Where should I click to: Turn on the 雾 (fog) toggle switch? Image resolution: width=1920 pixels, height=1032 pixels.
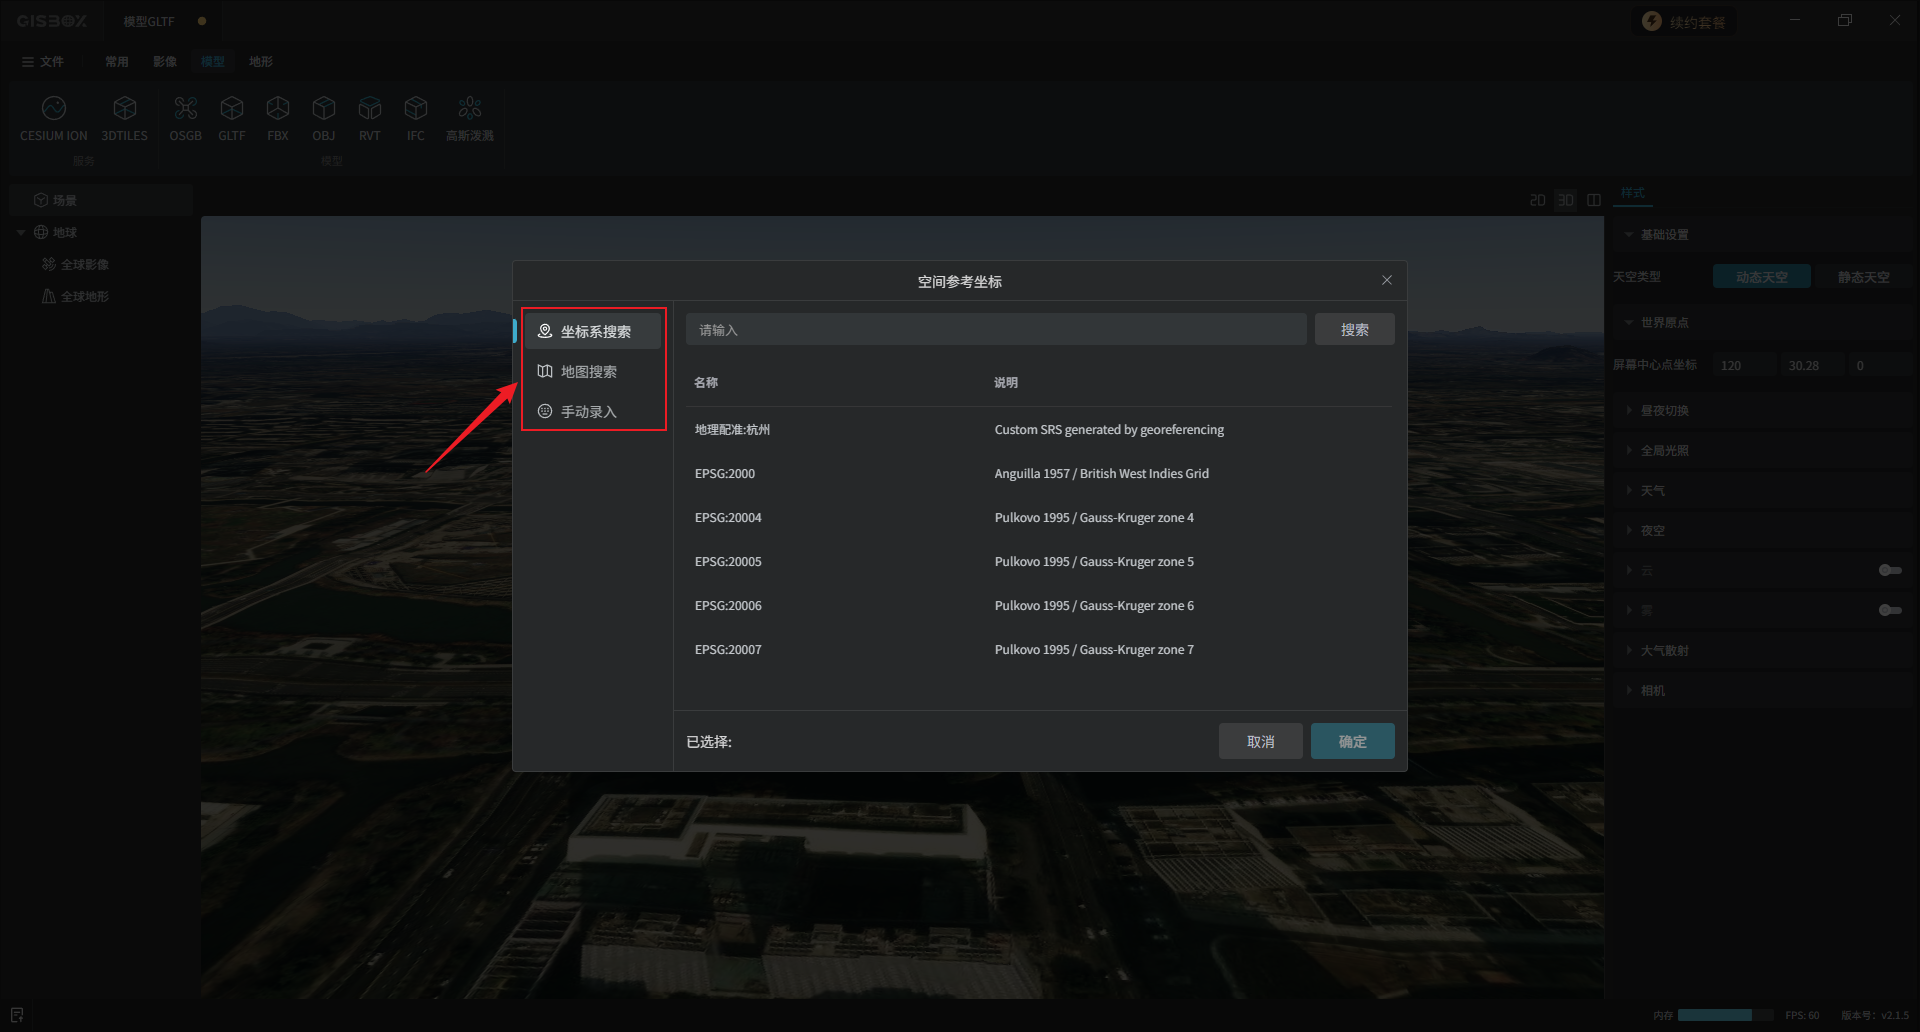point(1889,610)
